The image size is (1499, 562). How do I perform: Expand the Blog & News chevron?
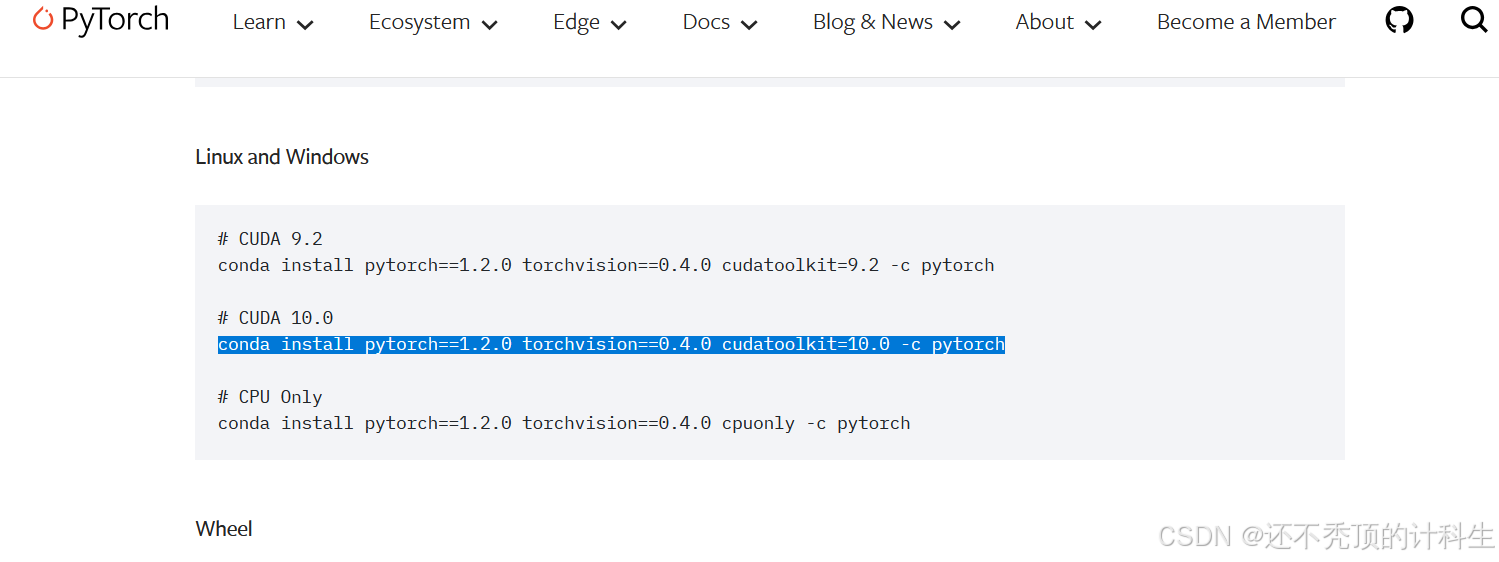pyautogui.click(x=952, y=25)
